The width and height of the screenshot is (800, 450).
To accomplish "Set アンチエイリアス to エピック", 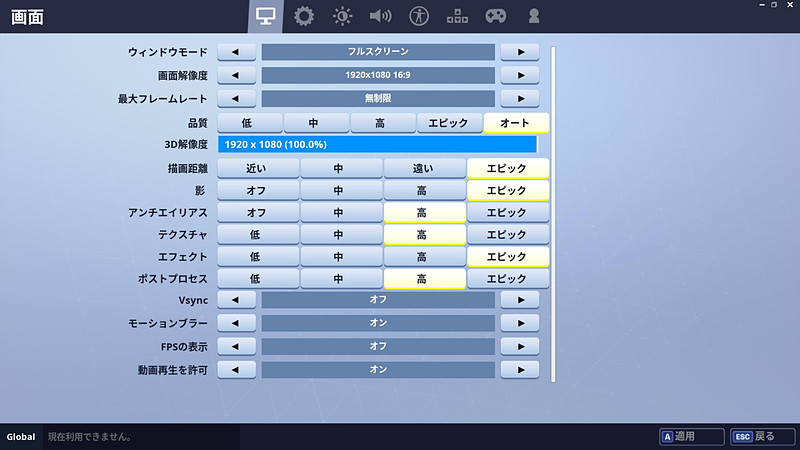I will (x=508, y=213).
